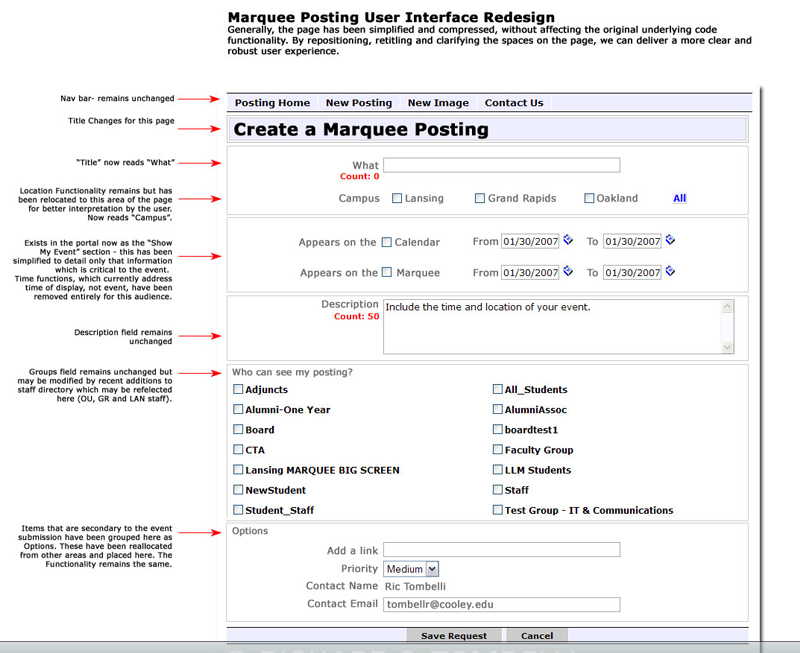
Task: Click the Add a link field
Action: [502, 549]
